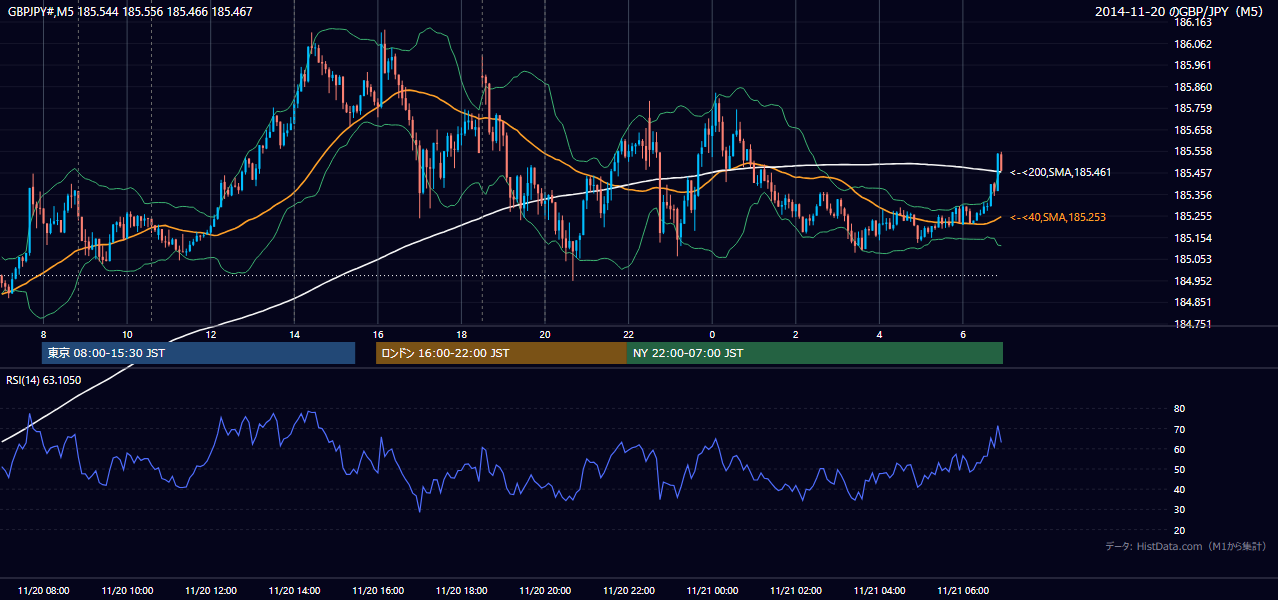Click the 11/20 20:00 time axis label
This screenshot has width=1278, height=600.
point(545,591)
